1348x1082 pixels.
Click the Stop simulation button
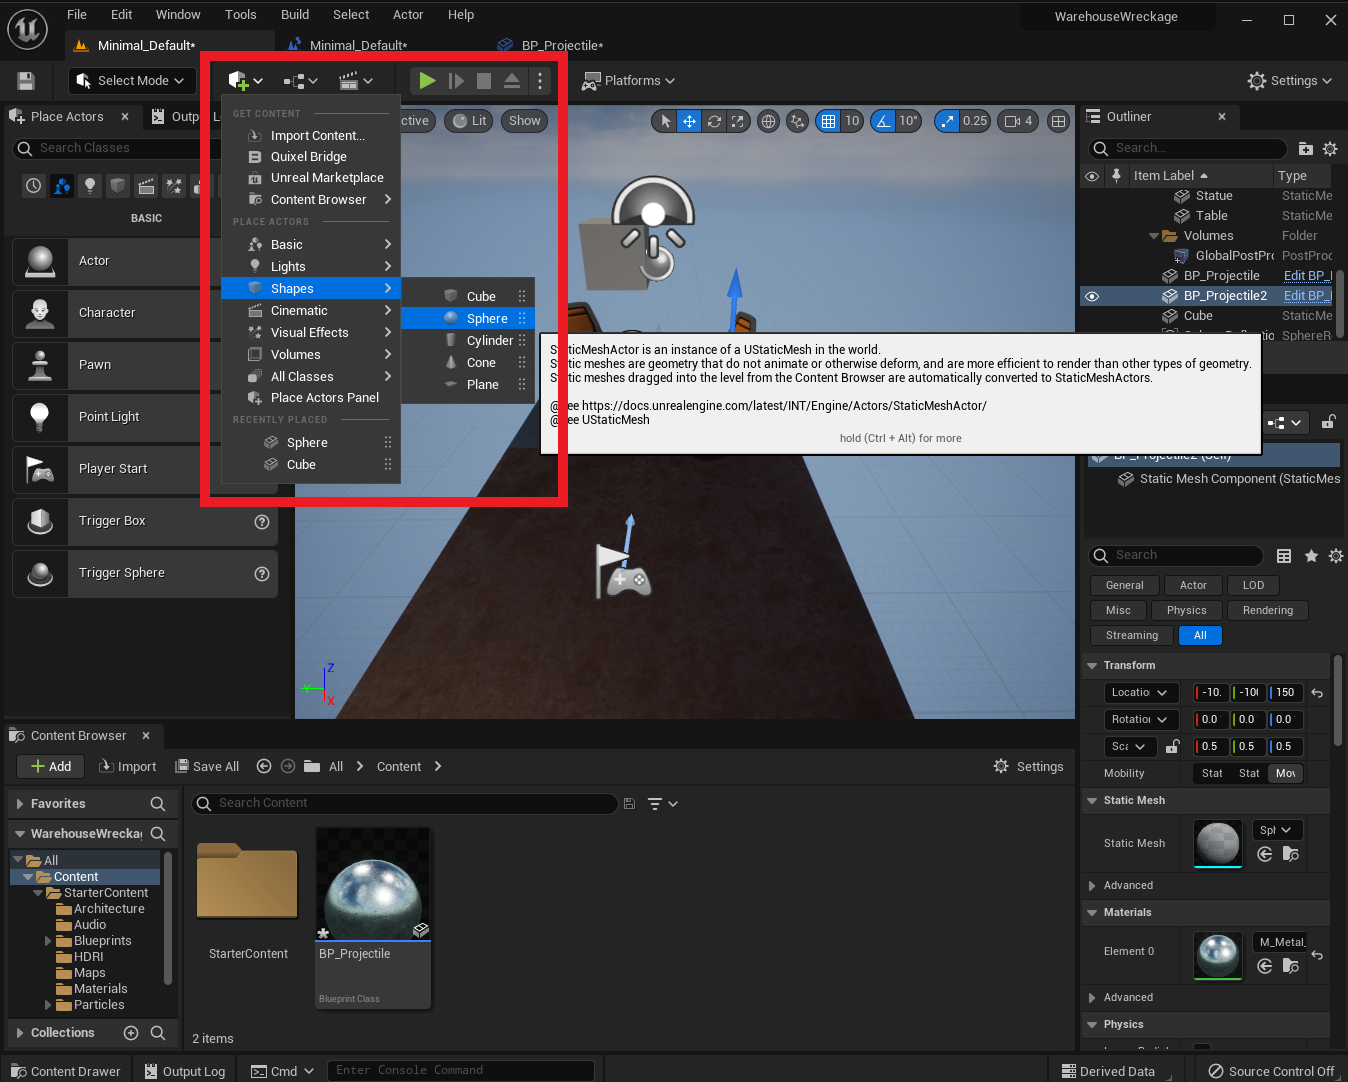(x=484, y=81)
